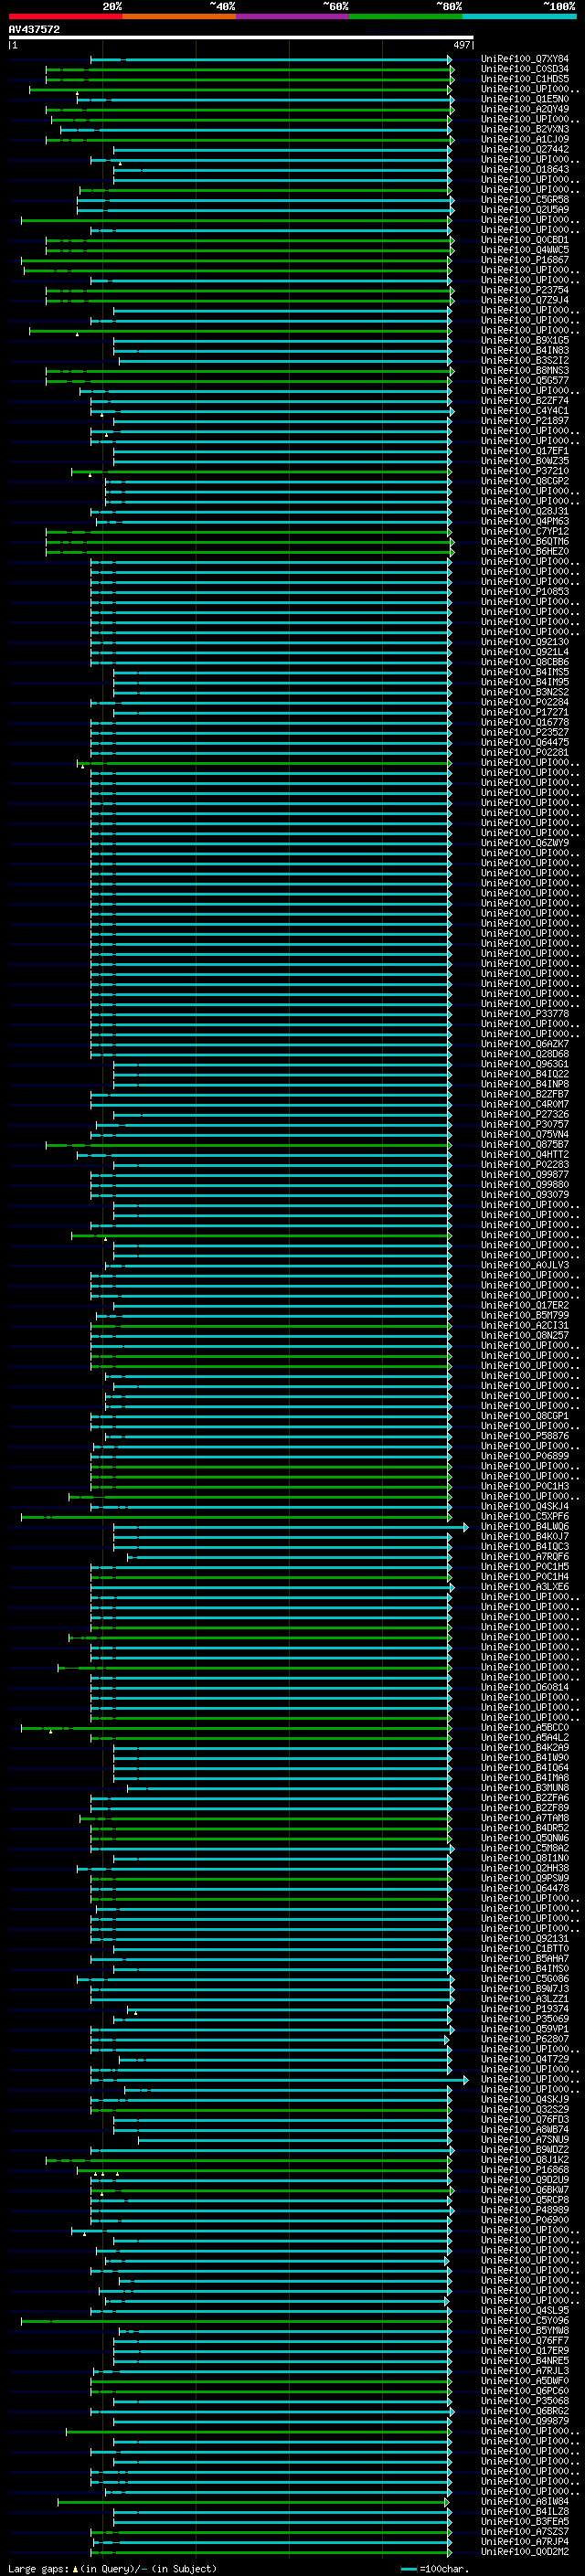Select the UniRef100_P10853 label
This screenshot has width=585, height=2576.
click(x=525, y=592)
